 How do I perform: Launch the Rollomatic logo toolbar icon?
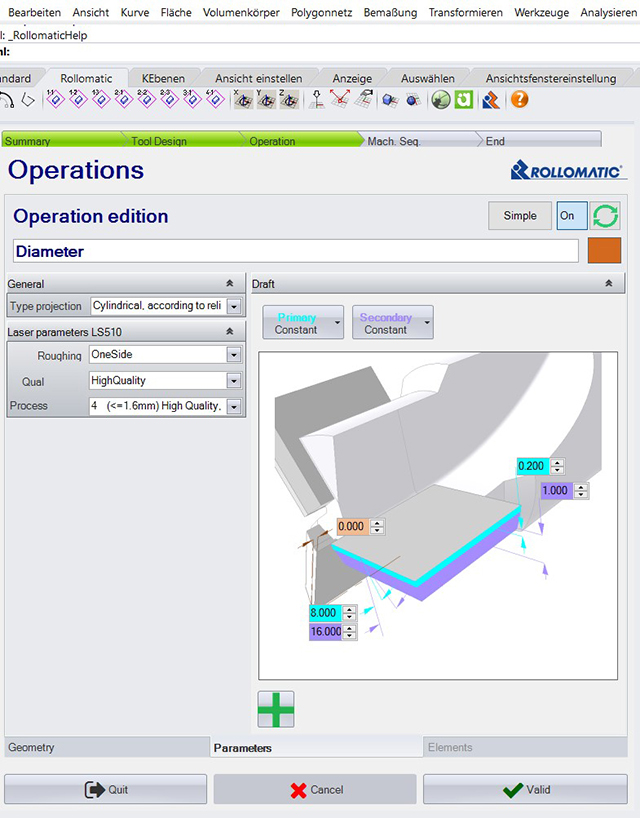491,100
